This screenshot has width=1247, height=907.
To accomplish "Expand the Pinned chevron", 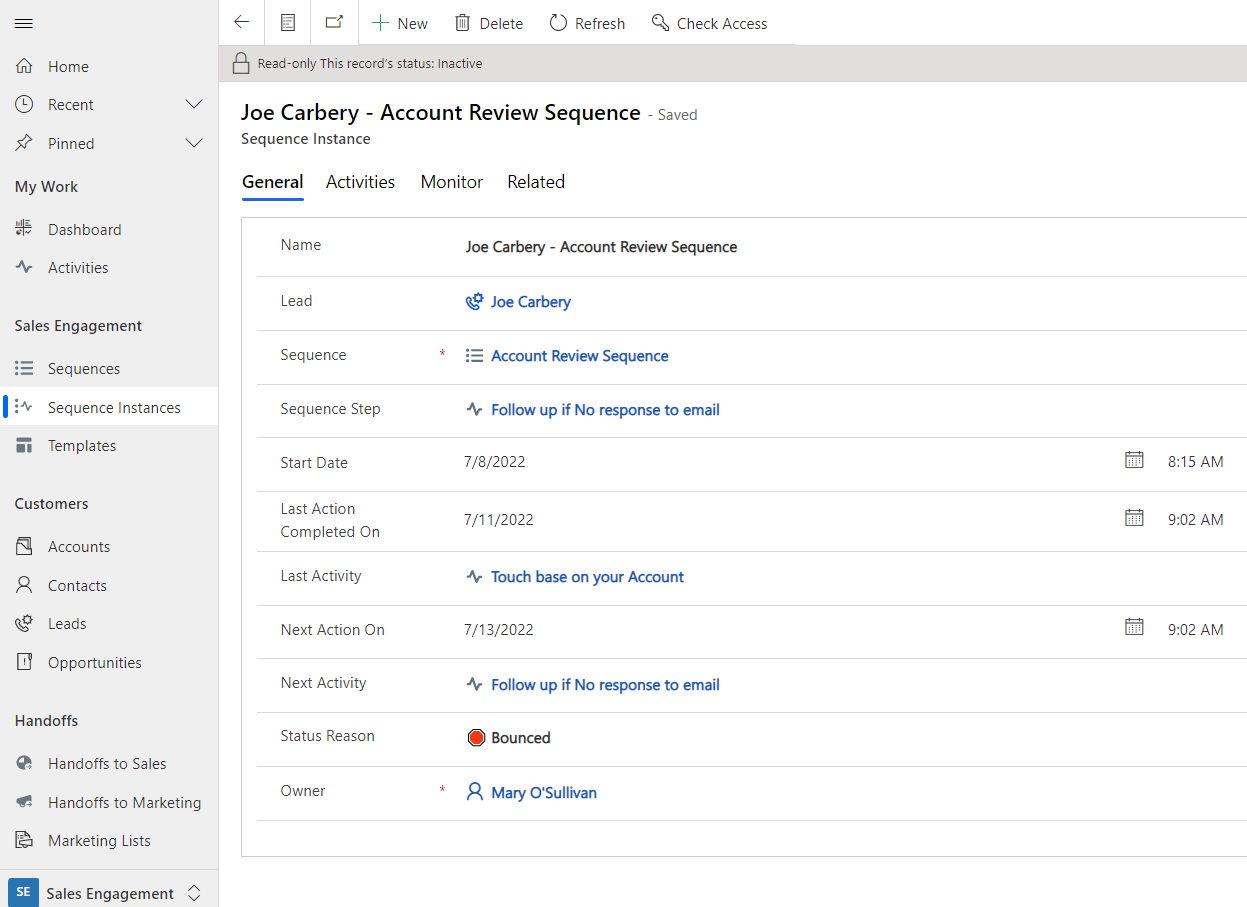I will (195, 143).
